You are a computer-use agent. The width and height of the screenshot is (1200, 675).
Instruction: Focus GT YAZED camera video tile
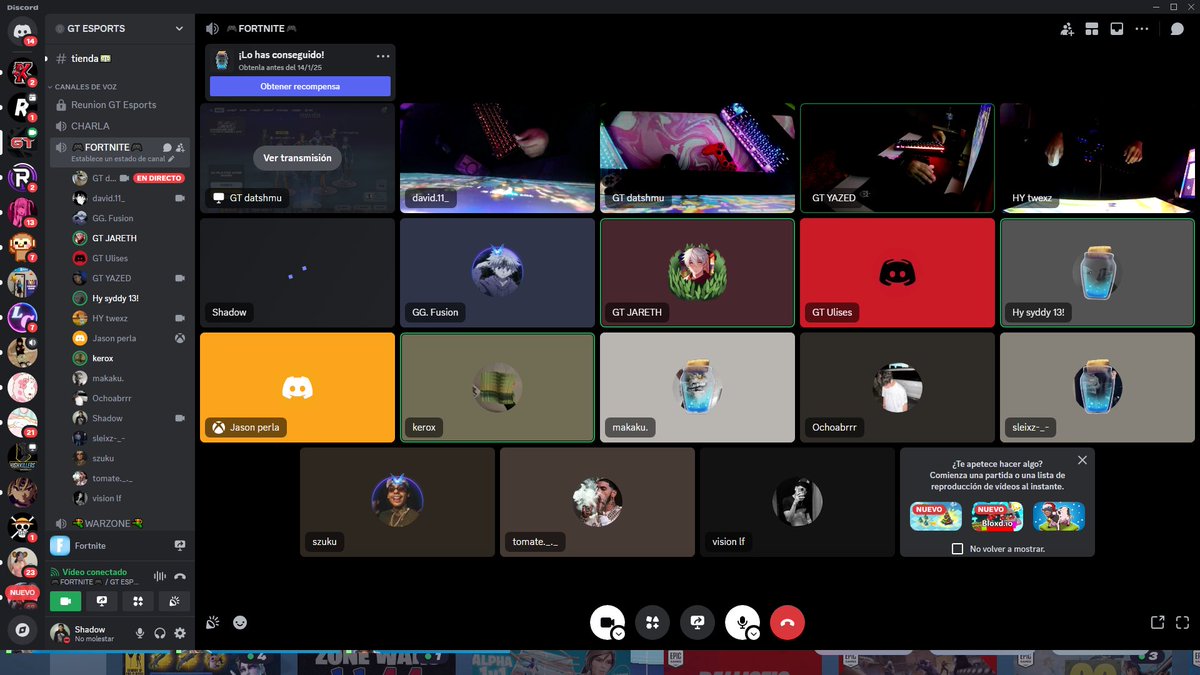897,158
